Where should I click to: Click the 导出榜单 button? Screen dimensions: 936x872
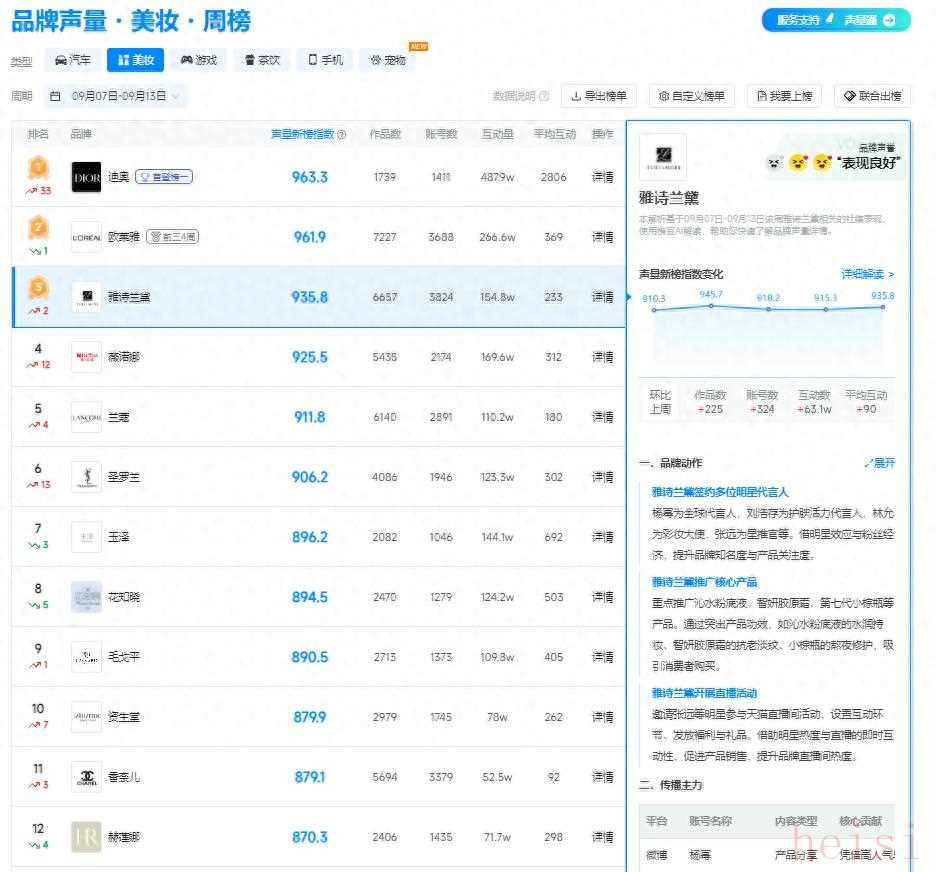[599, 96]
